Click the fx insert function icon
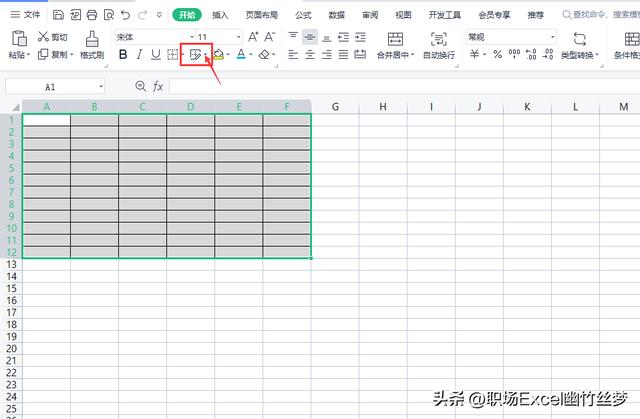640x419 pixels. pyautogui.click(x=158, y=86)
